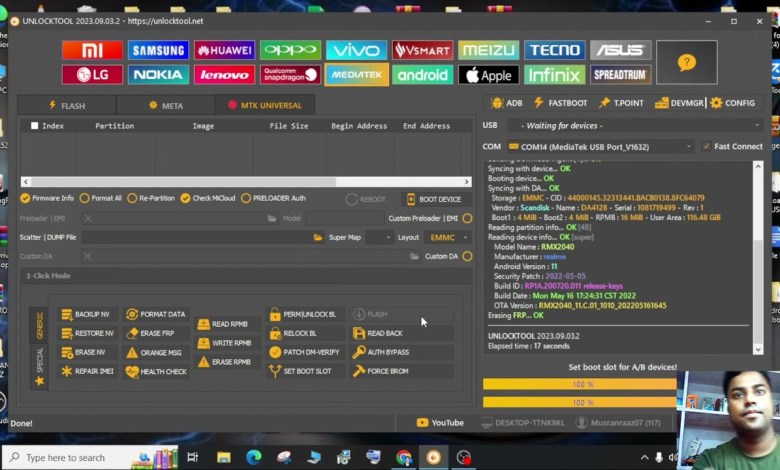Viewport: 780px width, 470px height.
Task: Enable the Re-Partition option
Action: [x=151, y=198]
